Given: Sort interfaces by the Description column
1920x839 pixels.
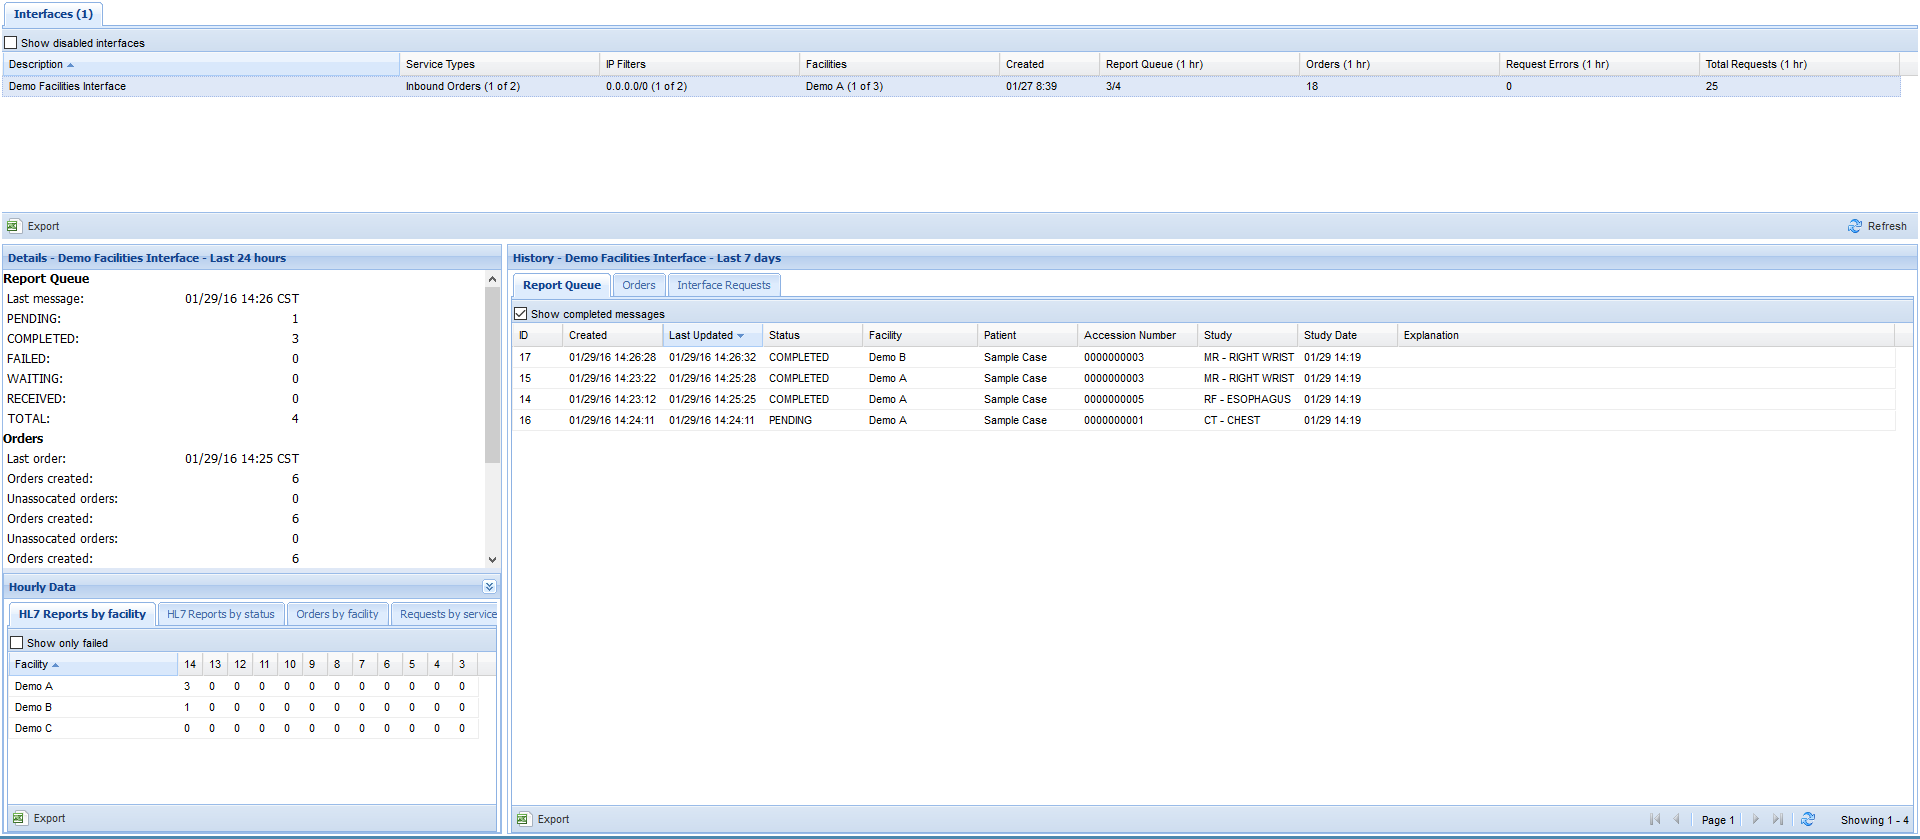Looking at the screenshot, I should click(x=36, y=65).
